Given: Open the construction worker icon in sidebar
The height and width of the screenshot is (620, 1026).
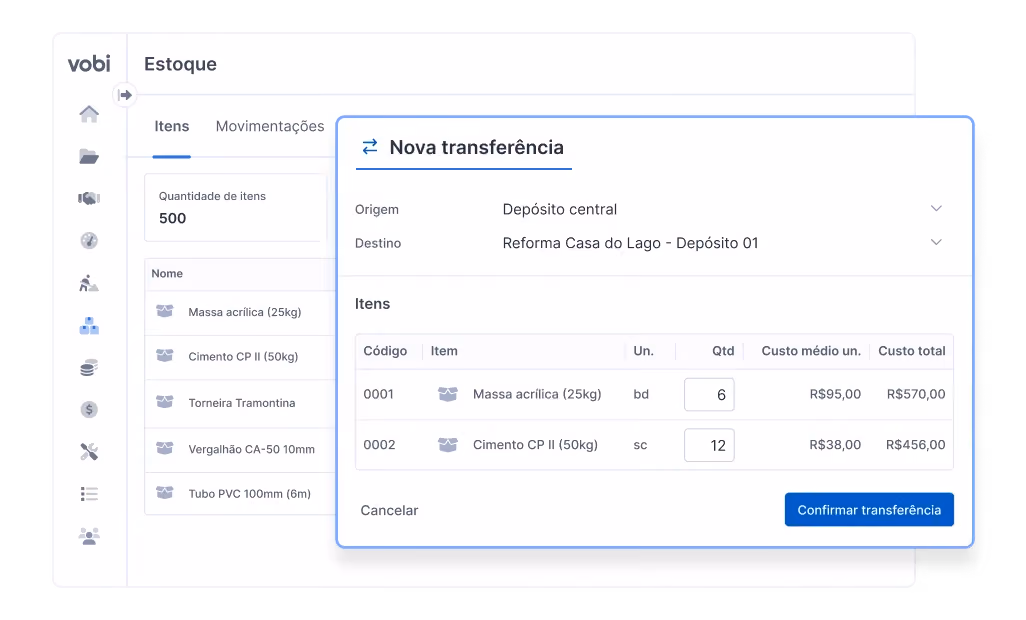Looking at the screenshot, I should point(89,283).
